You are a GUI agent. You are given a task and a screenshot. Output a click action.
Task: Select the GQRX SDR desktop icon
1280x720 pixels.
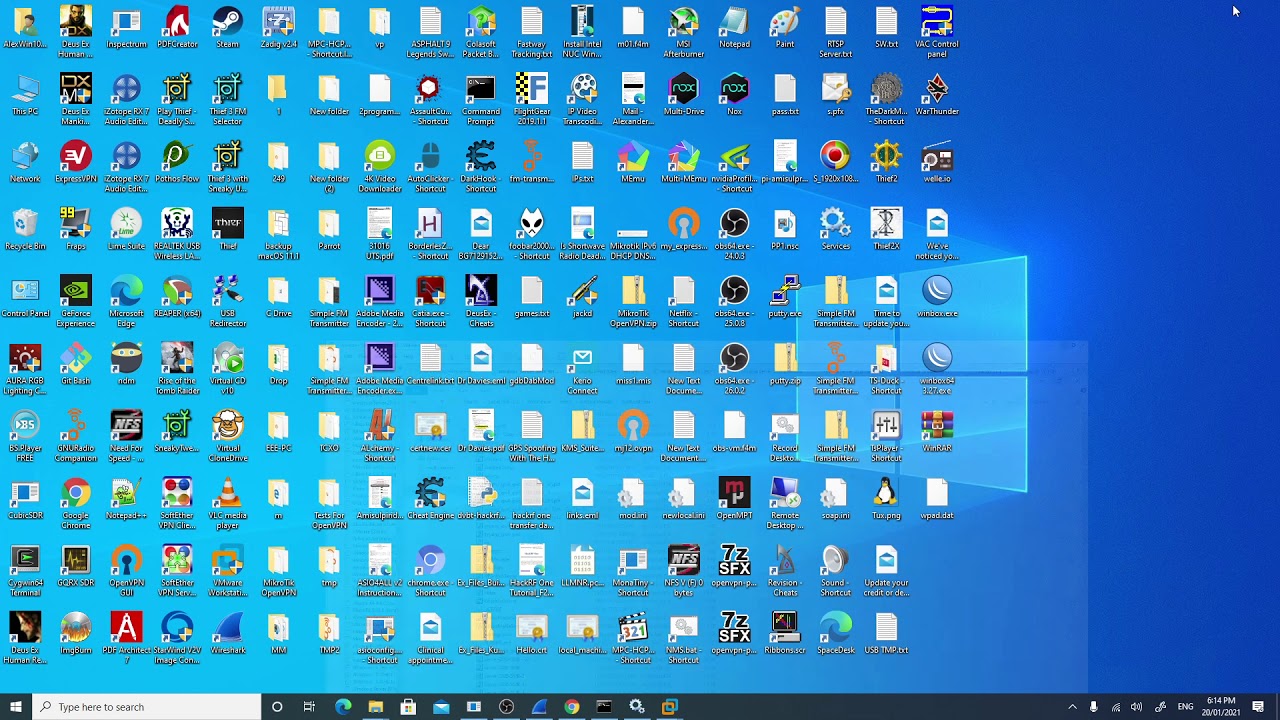(76, 566)
